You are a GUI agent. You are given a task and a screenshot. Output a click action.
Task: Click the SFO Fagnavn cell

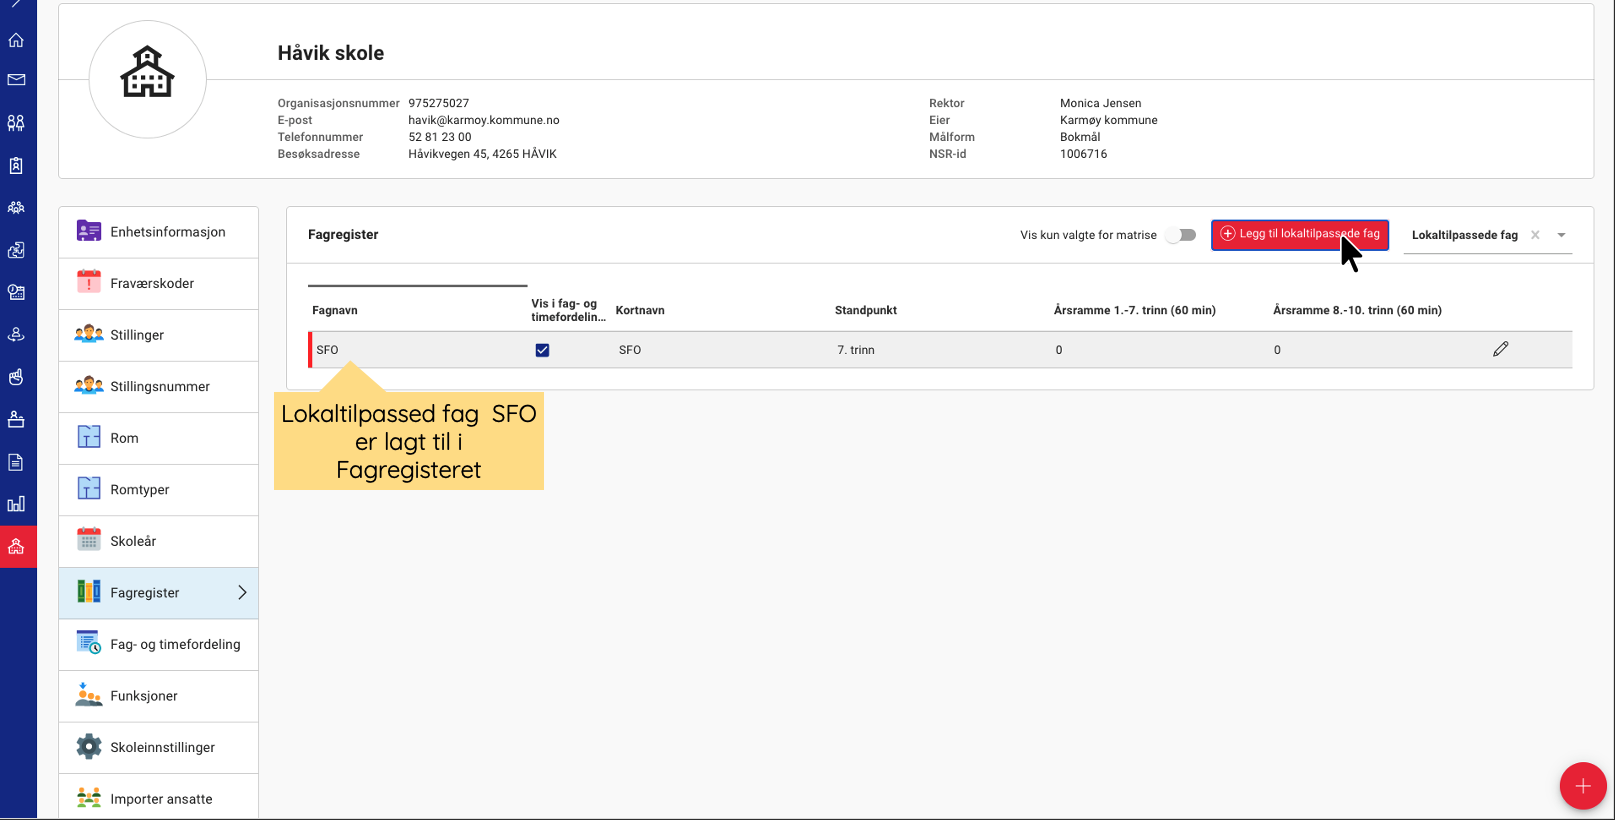(x=327, y=350)
